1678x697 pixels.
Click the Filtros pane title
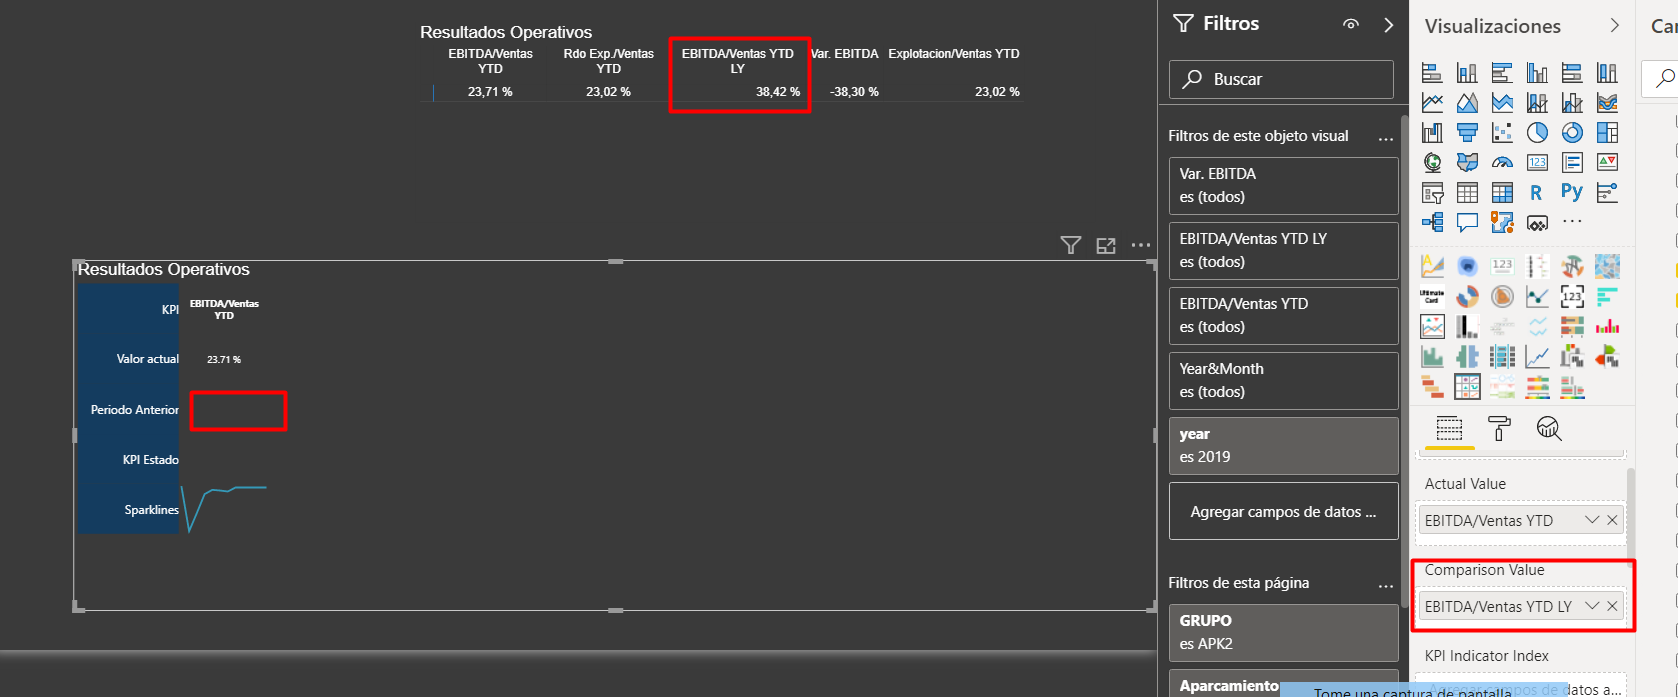[x=1231, y=24]
